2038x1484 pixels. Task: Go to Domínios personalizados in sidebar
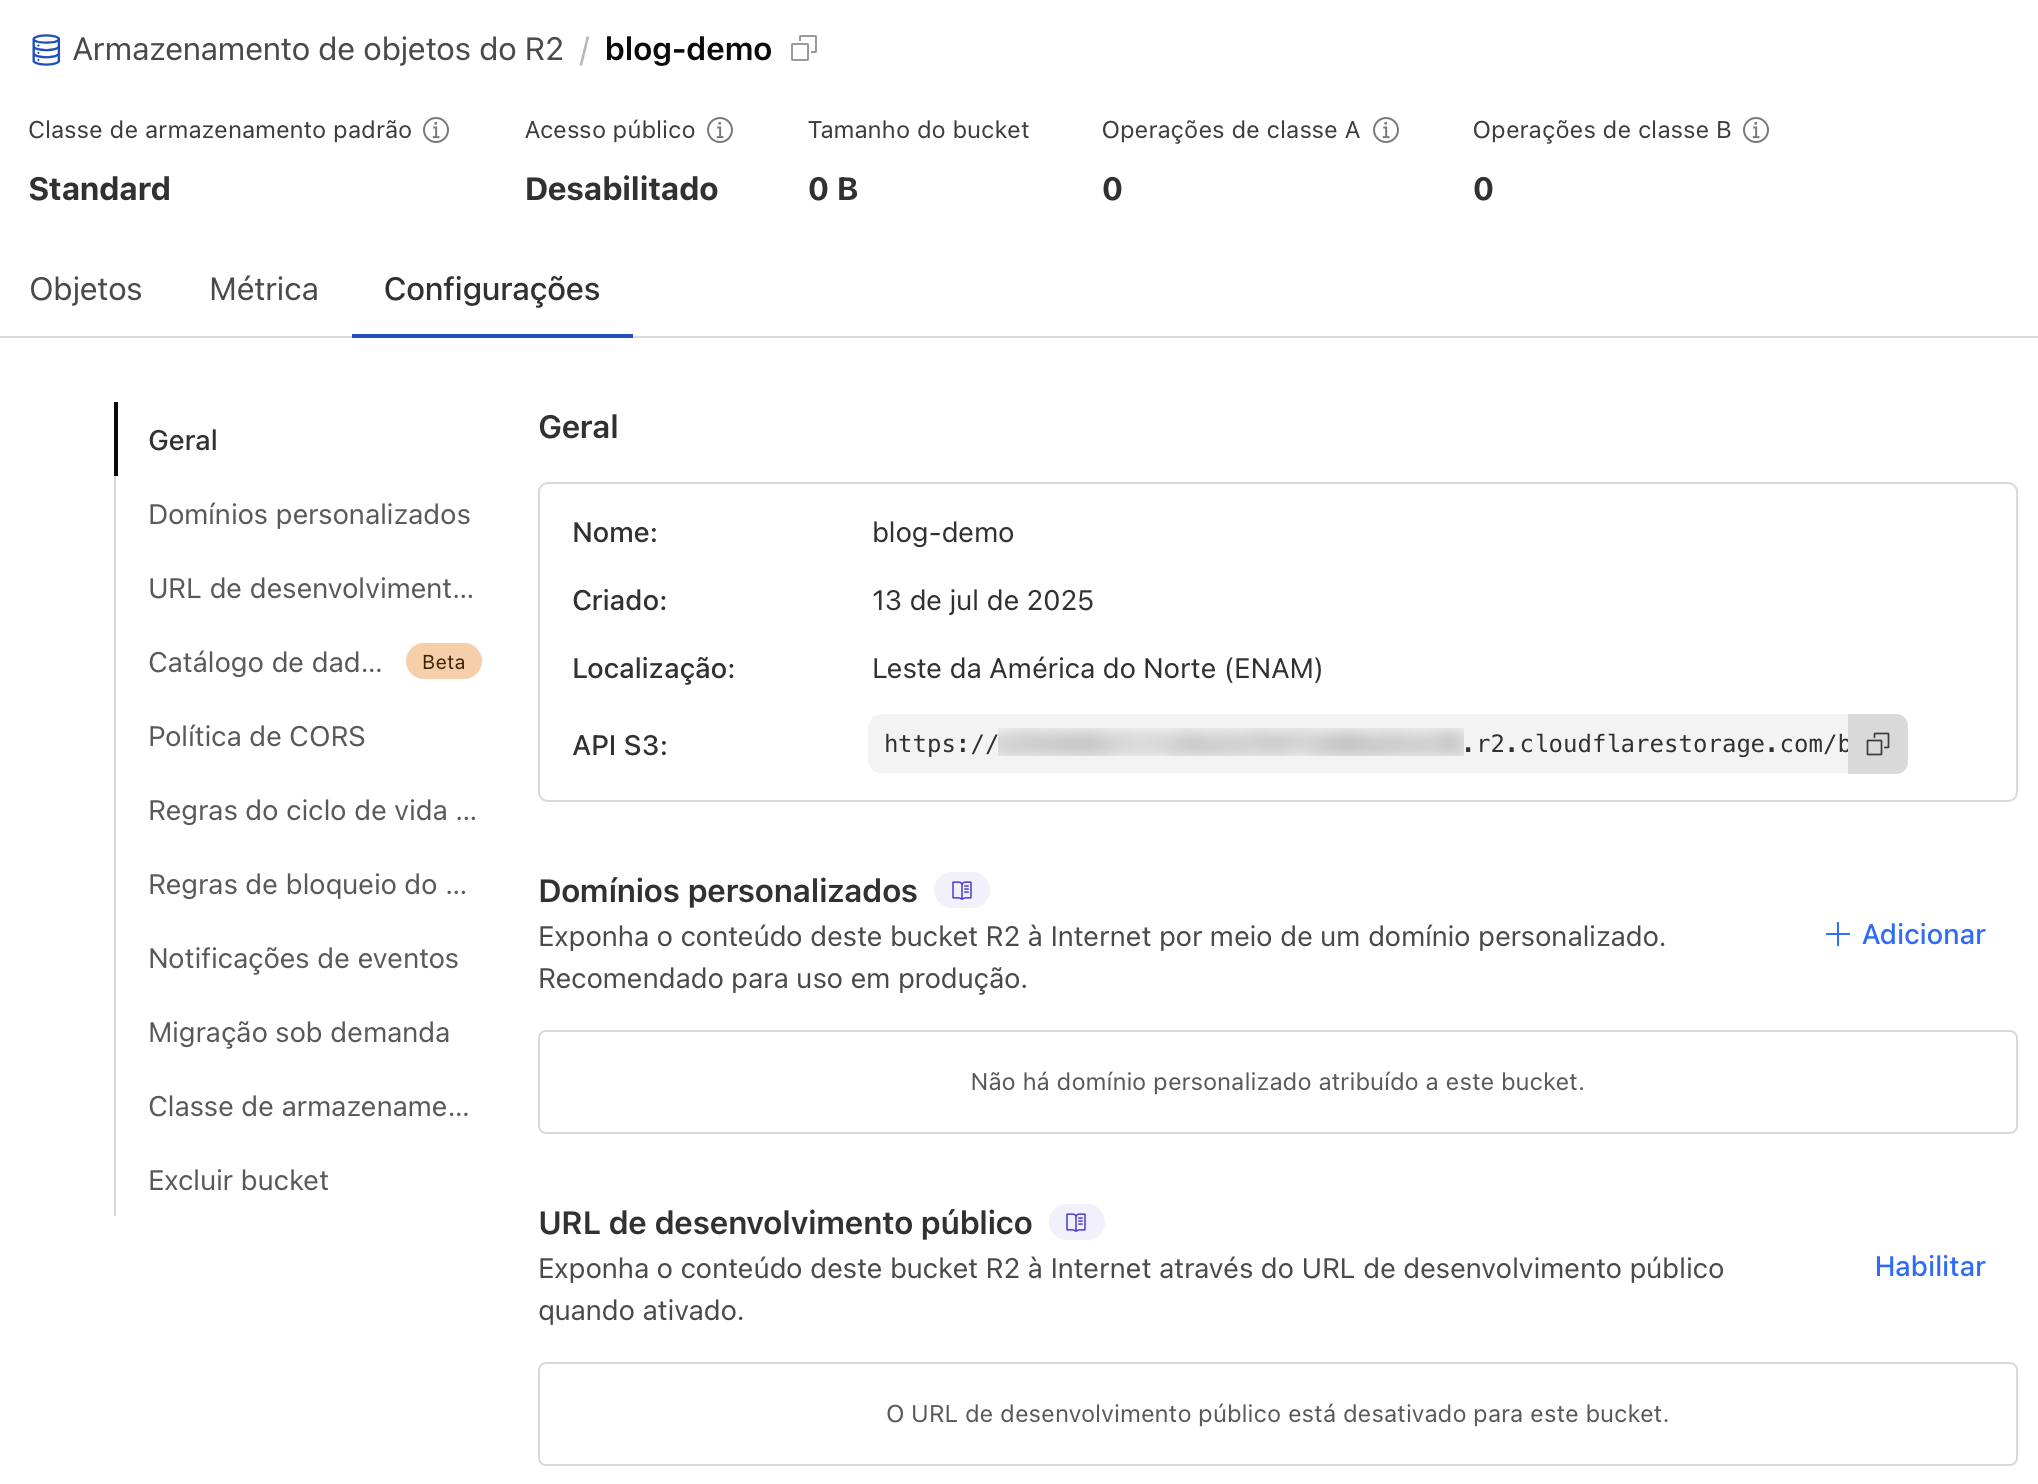click(309, 514)
